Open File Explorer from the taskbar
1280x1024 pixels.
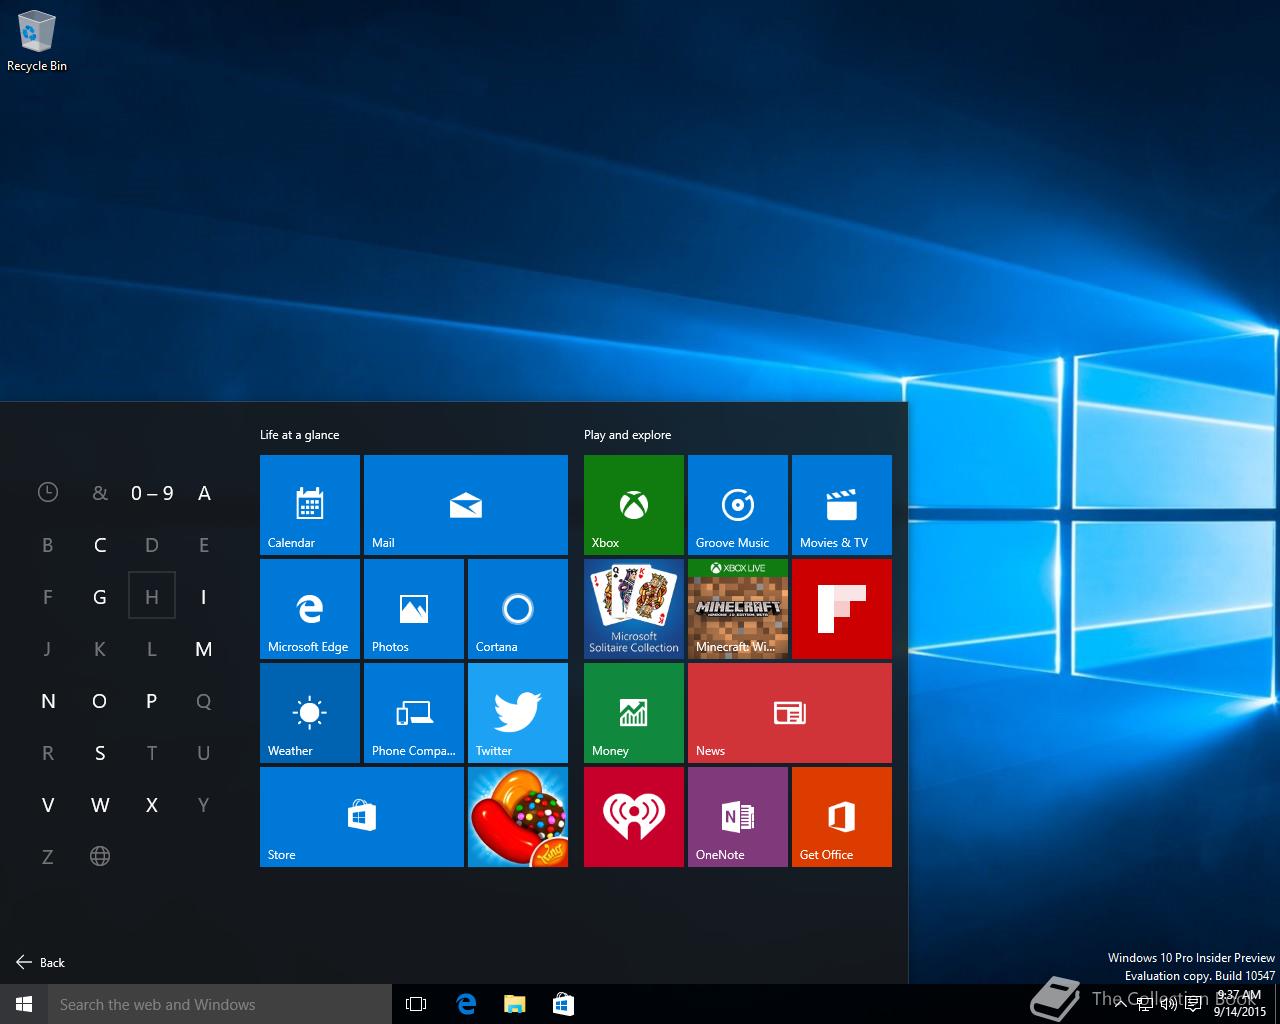point(514,1004)
